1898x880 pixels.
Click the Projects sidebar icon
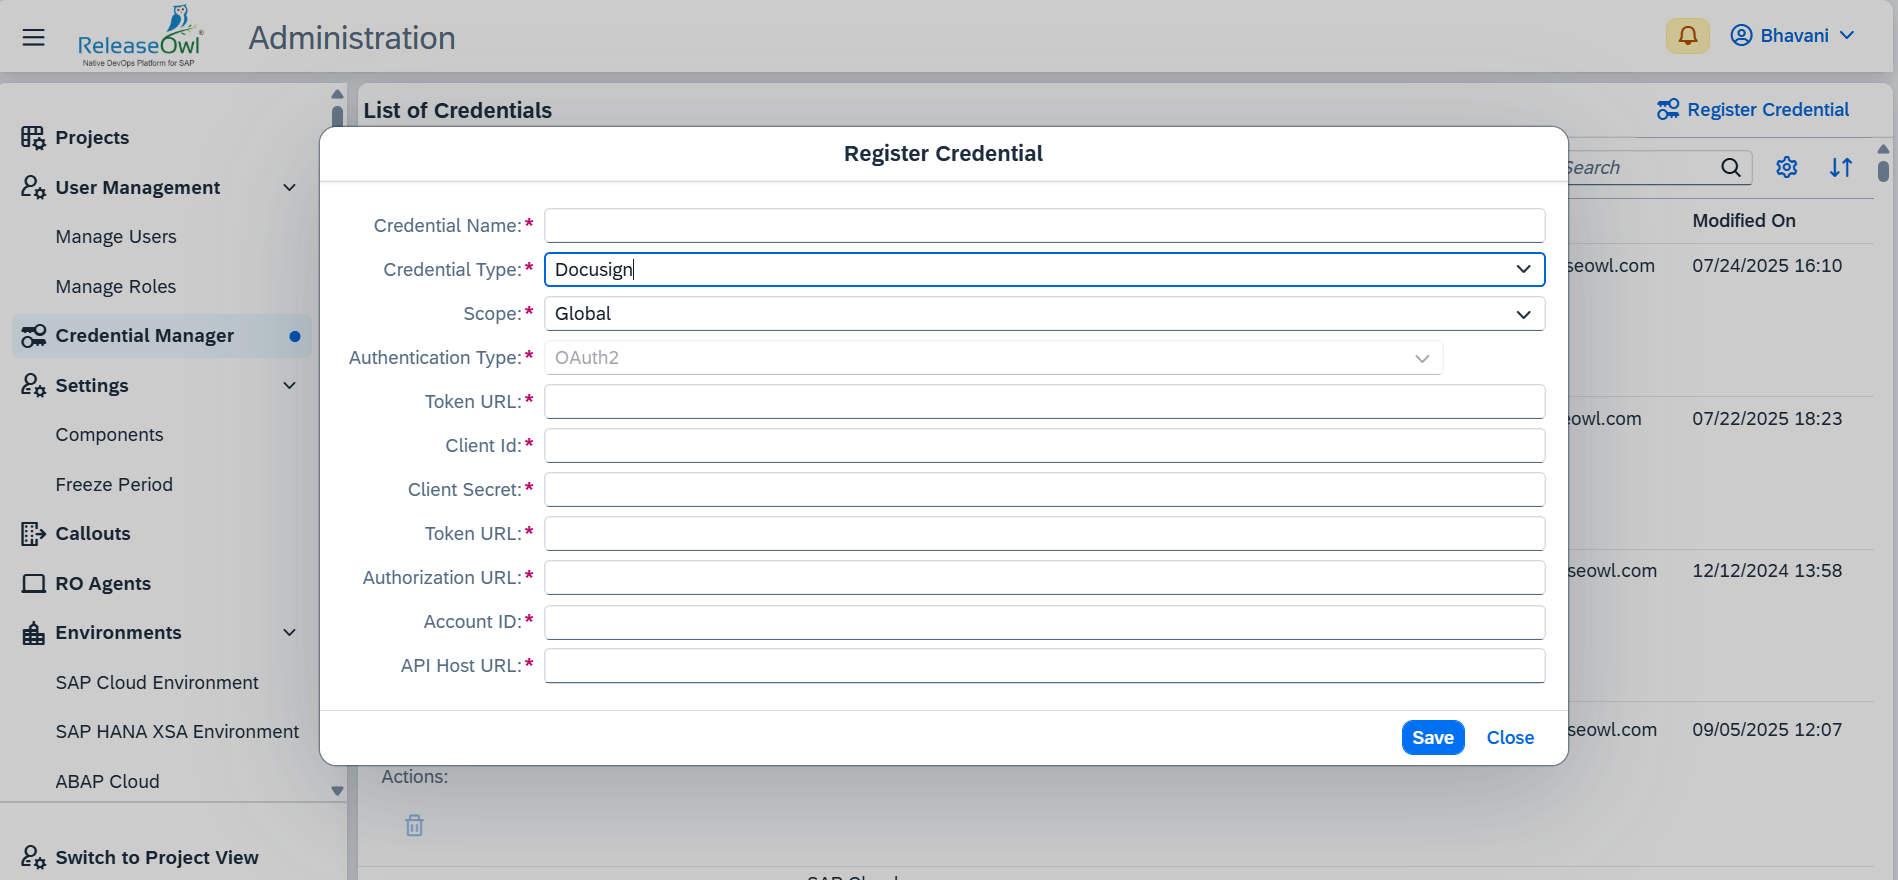[33, 138]
